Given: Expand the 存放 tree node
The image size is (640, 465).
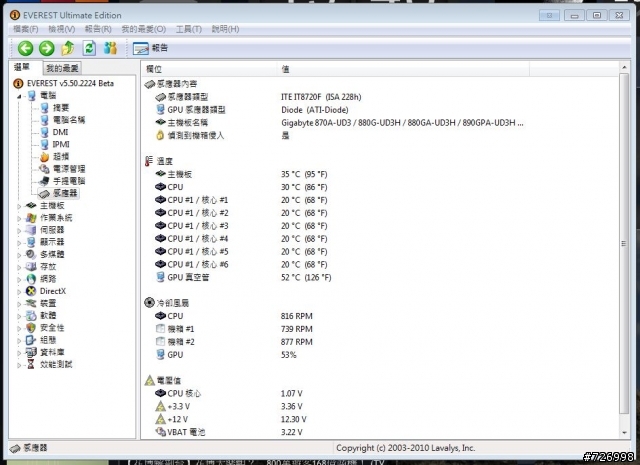Looking at the screenshot, I should [x=19, y=267].
